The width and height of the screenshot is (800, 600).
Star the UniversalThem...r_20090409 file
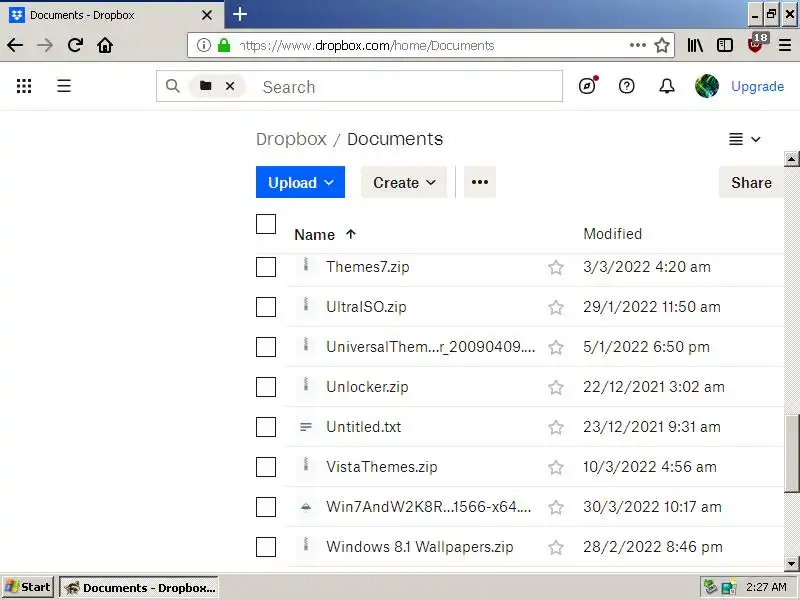(x=556, y=348)
